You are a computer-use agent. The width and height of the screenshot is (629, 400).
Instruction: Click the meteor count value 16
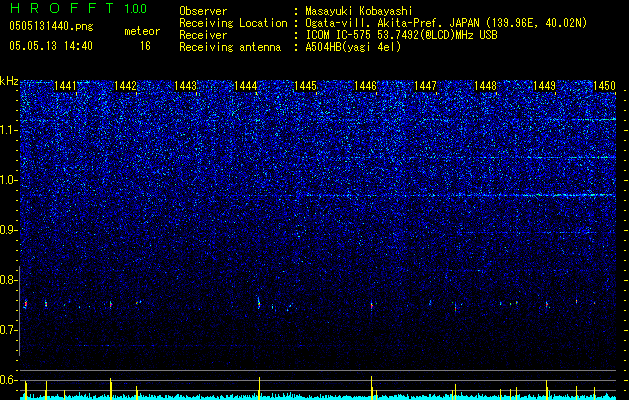pyautogui.click(x=145, y=46)
